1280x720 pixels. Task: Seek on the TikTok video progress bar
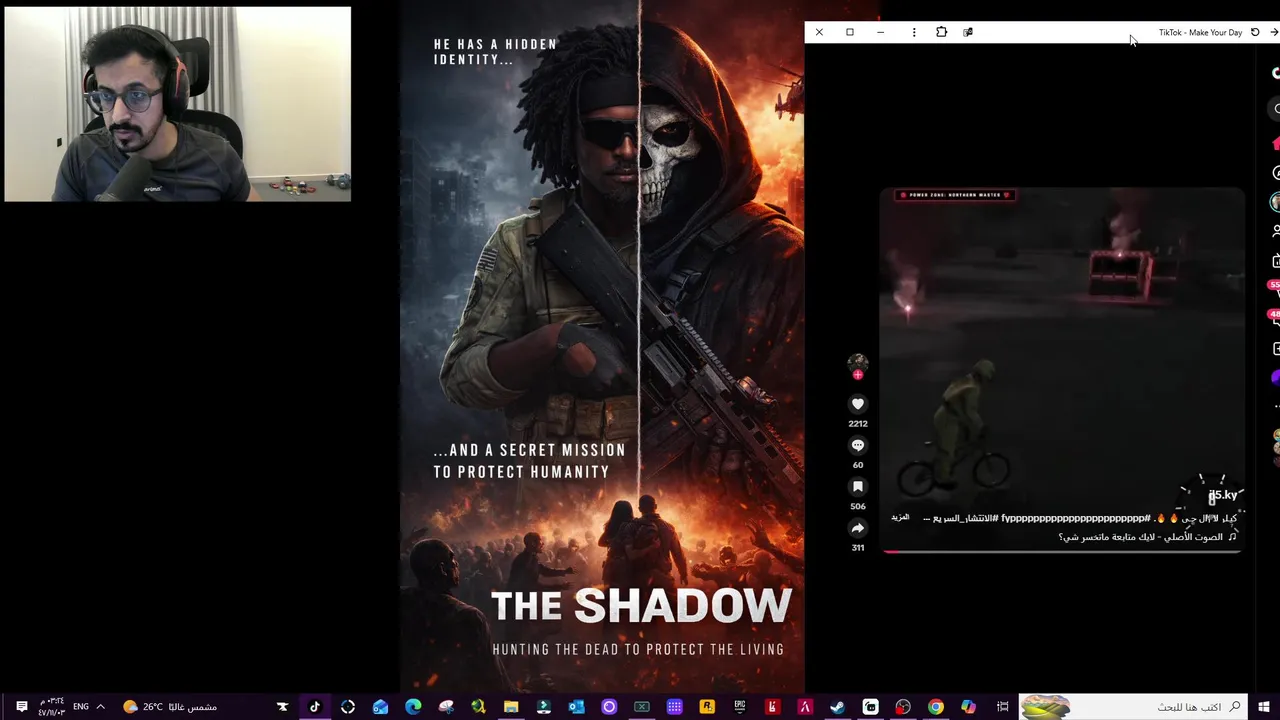pyautogui.click(x=1061, y=551)
